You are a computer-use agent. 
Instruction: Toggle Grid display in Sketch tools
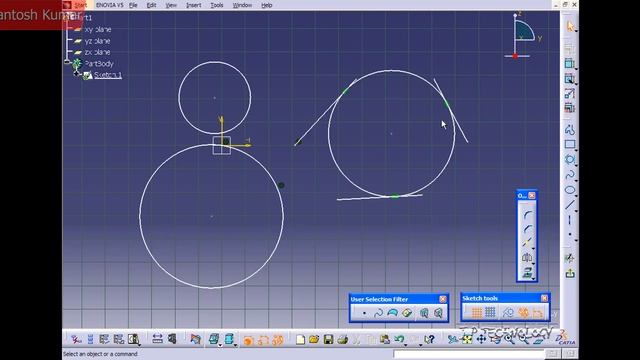pyautogui.click(x=476, y=313)
